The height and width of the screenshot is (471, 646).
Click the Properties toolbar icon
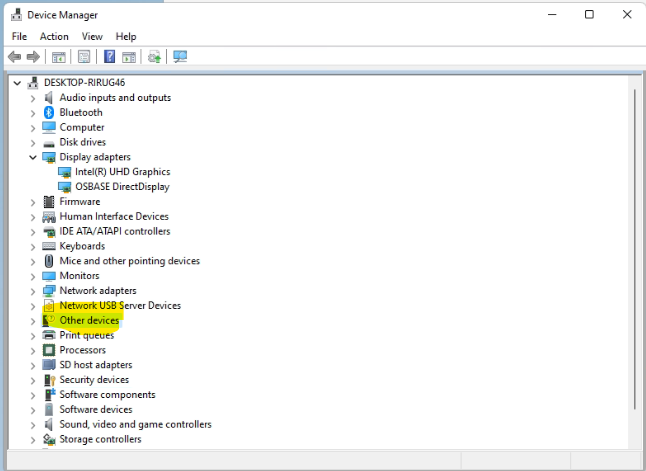84,57
